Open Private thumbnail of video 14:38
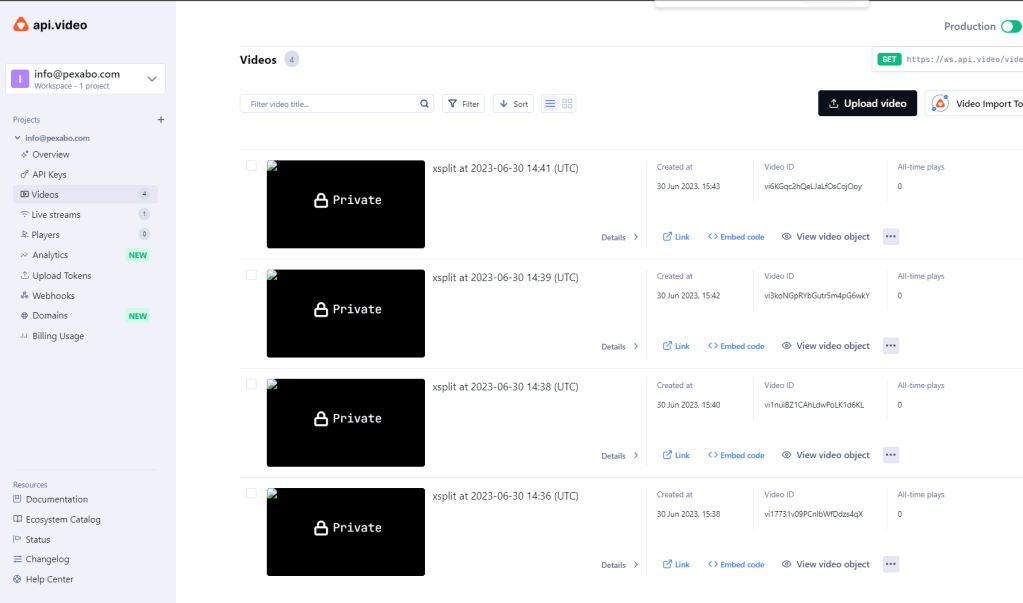The width and height of the screenshot is (1023, 603). click(346, 423)
